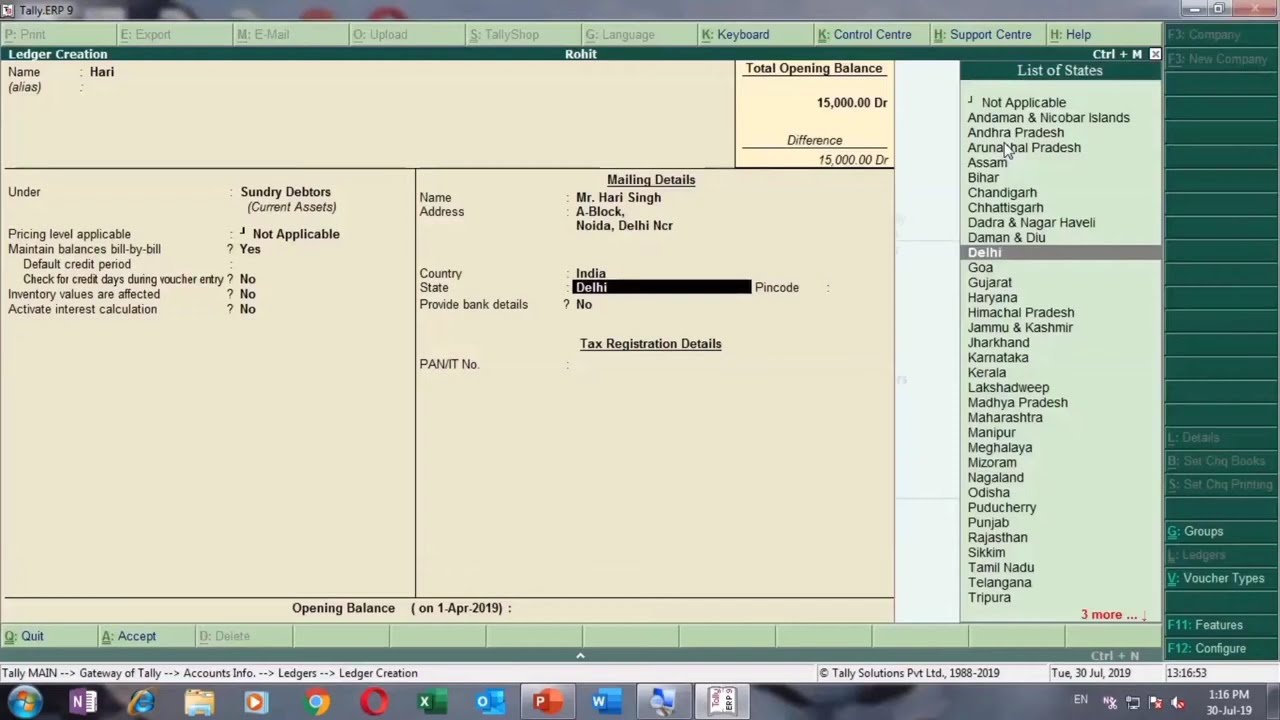Select 'Madhya Pradesh' from the states list
Screen dimensions: 1280x720
(x=1018, y=402)
